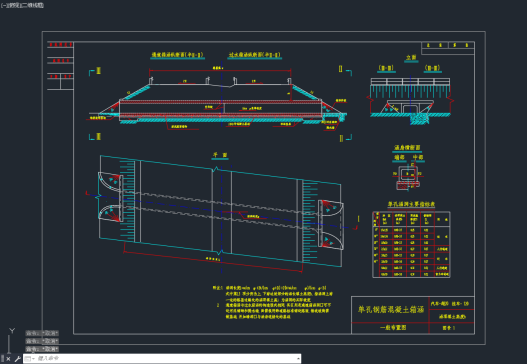Close the command line window with X
This screenshot has width=527, height=364.
(8, 359)
